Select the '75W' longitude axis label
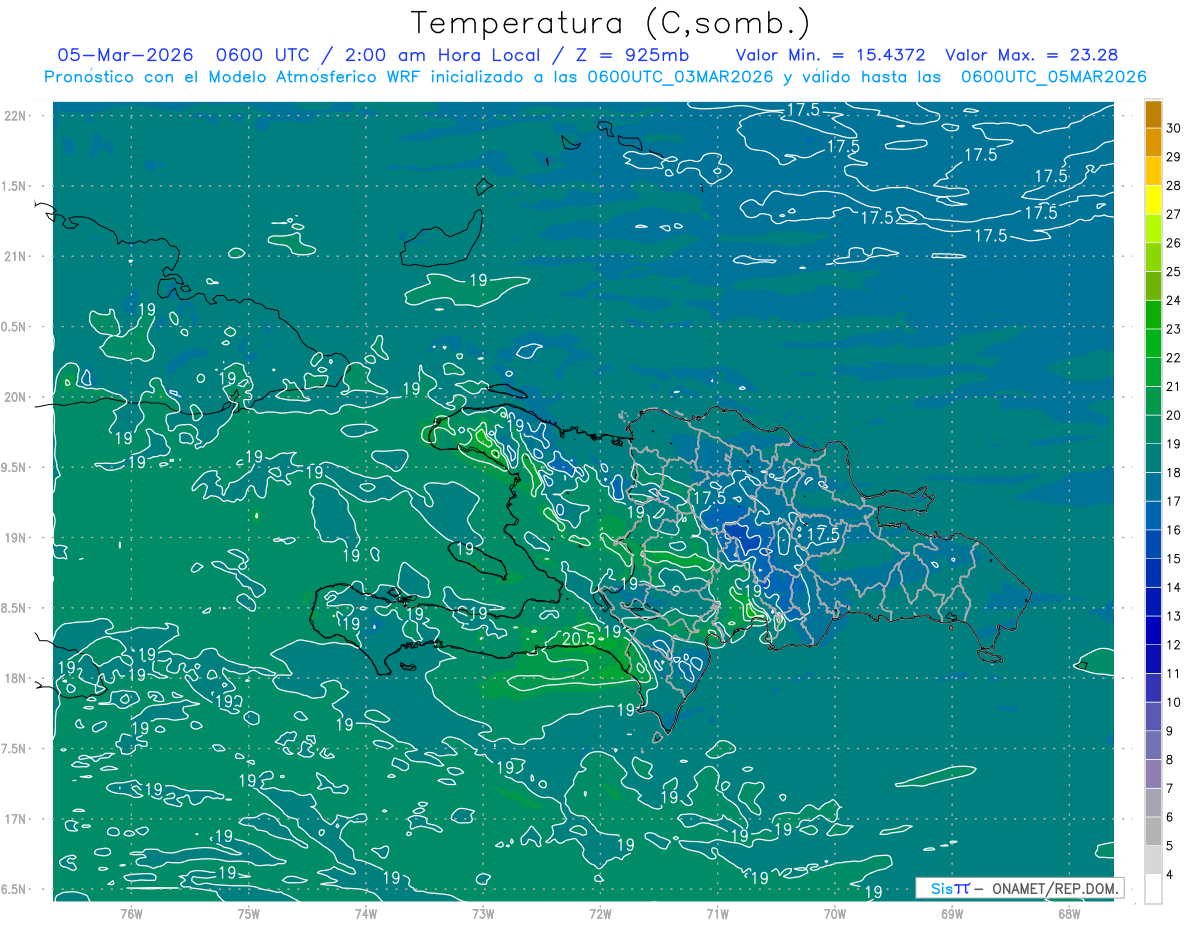The height and width of the screenshot is (927, 1200). (x=249, y=913)
